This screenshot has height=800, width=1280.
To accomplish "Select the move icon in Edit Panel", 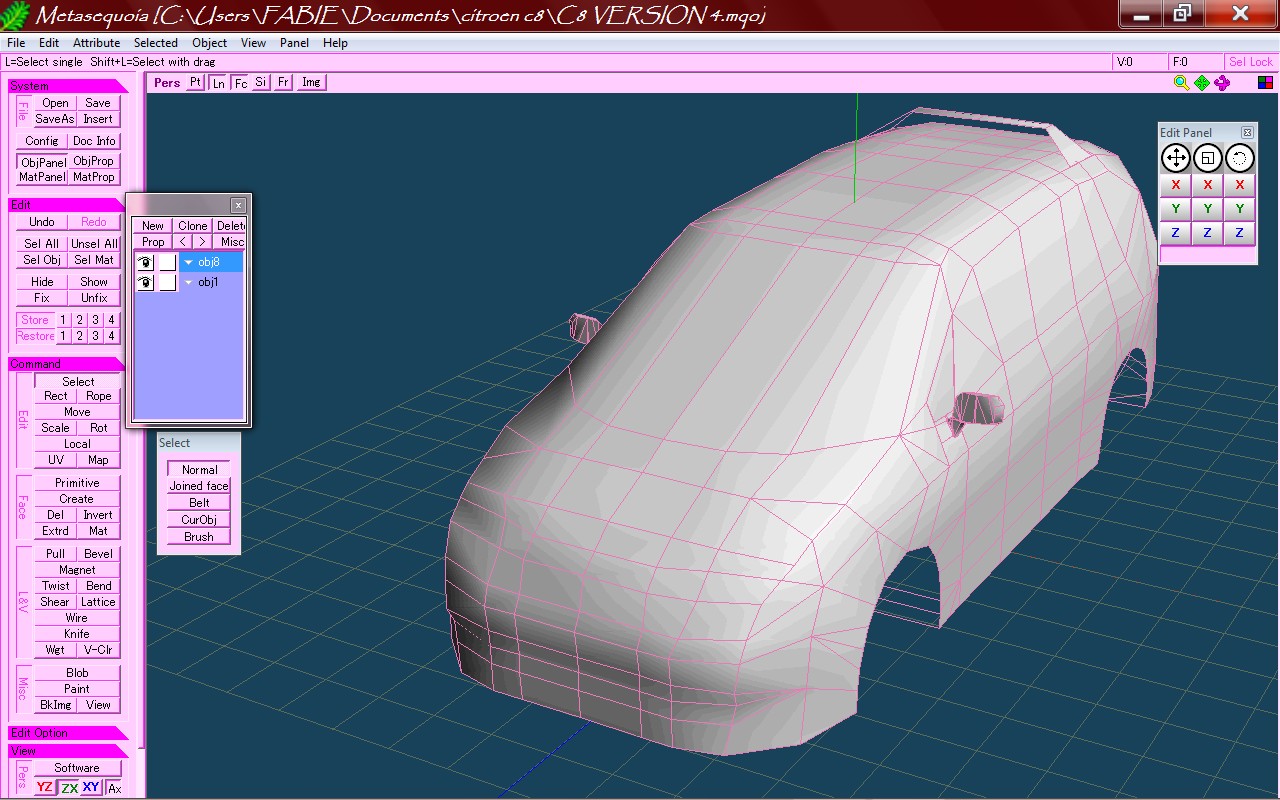I will pyautogui.click(x=1175, y=158).
